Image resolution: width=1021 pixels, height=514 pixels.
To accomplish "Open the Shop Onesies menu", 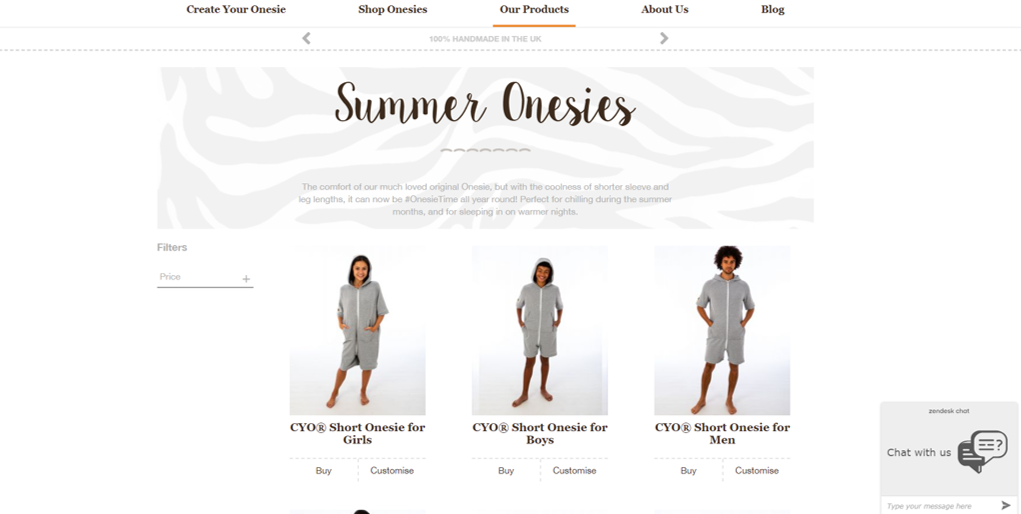I will pos(393,9).
